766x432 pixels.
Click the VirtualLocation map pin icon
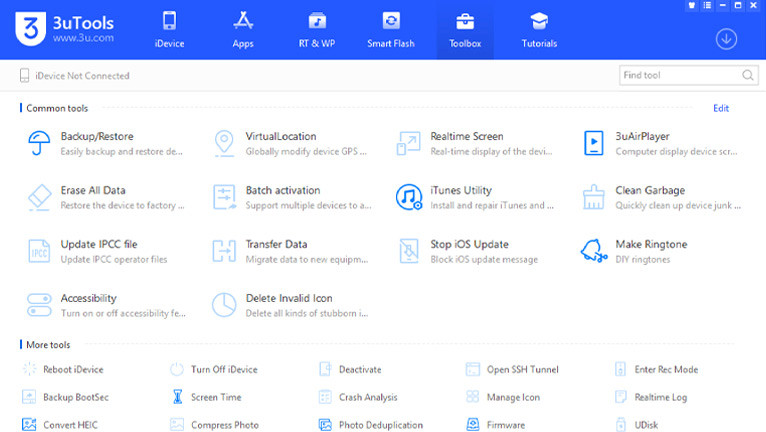click(x=224, y=143)
